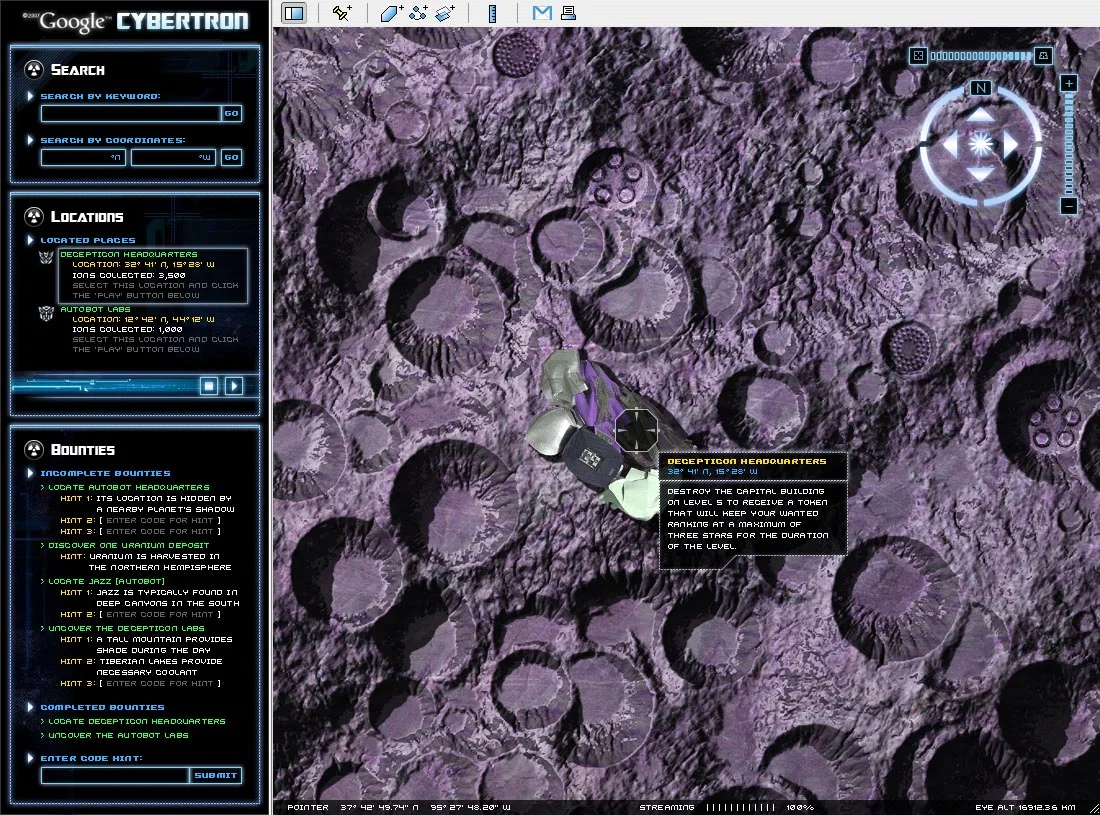
Task: Select Decepticon Headquarters in located places
Action: pyautogui.click(x=153, y=275)
